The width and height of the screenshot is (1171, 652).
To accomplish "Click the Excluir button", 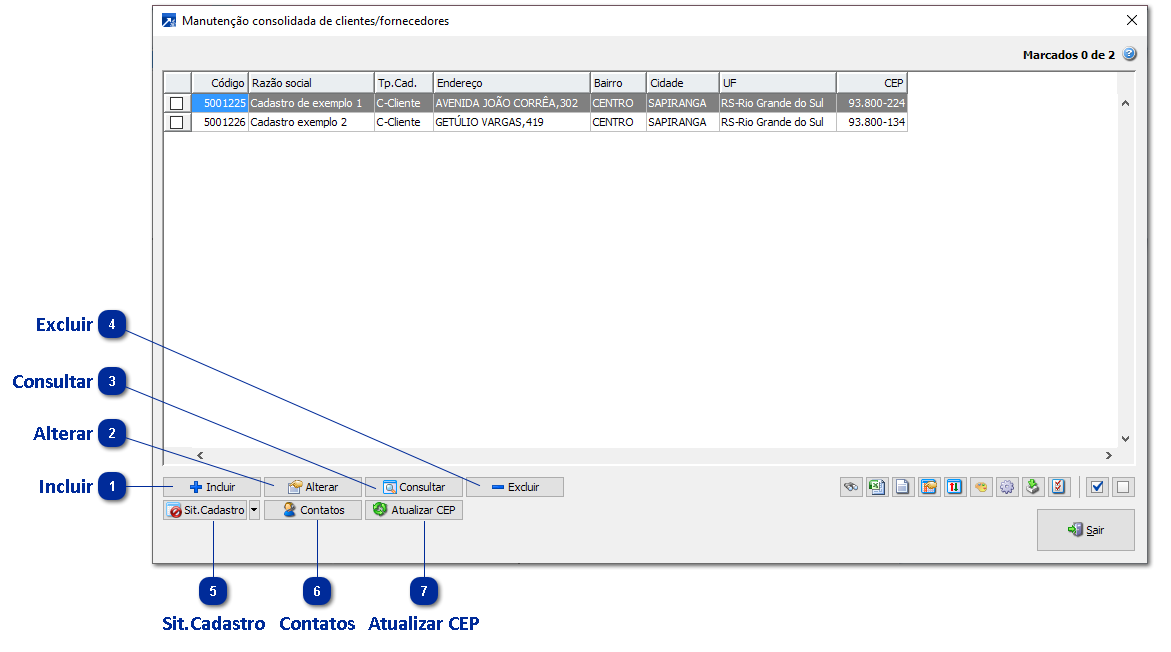I will 515,487.
